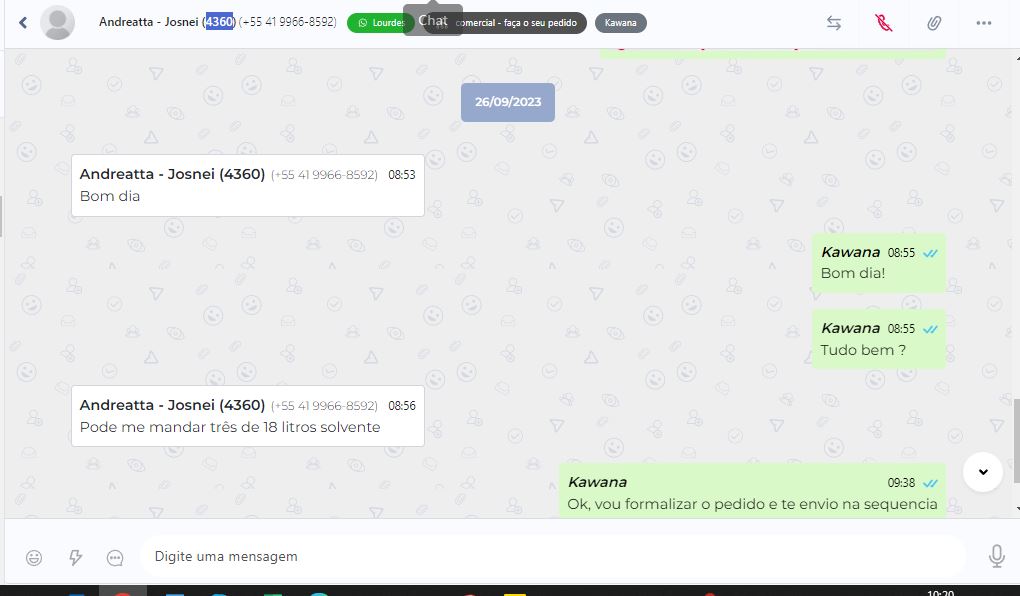Click the contact's profile avatar
The height and width of the screenshot is (596, 1020).
(58, 22)
